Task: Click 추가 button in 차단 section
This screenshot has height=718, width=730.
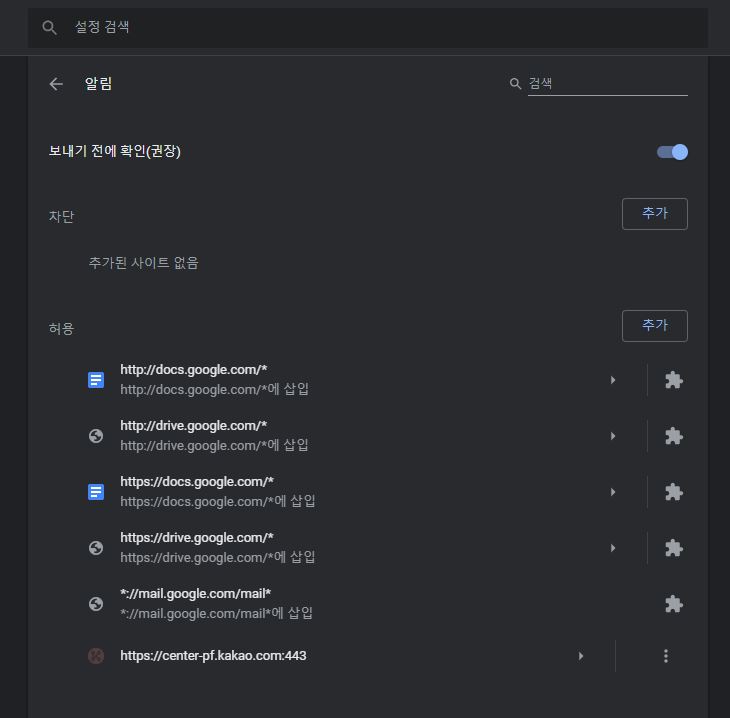Action: coord(655,214)
